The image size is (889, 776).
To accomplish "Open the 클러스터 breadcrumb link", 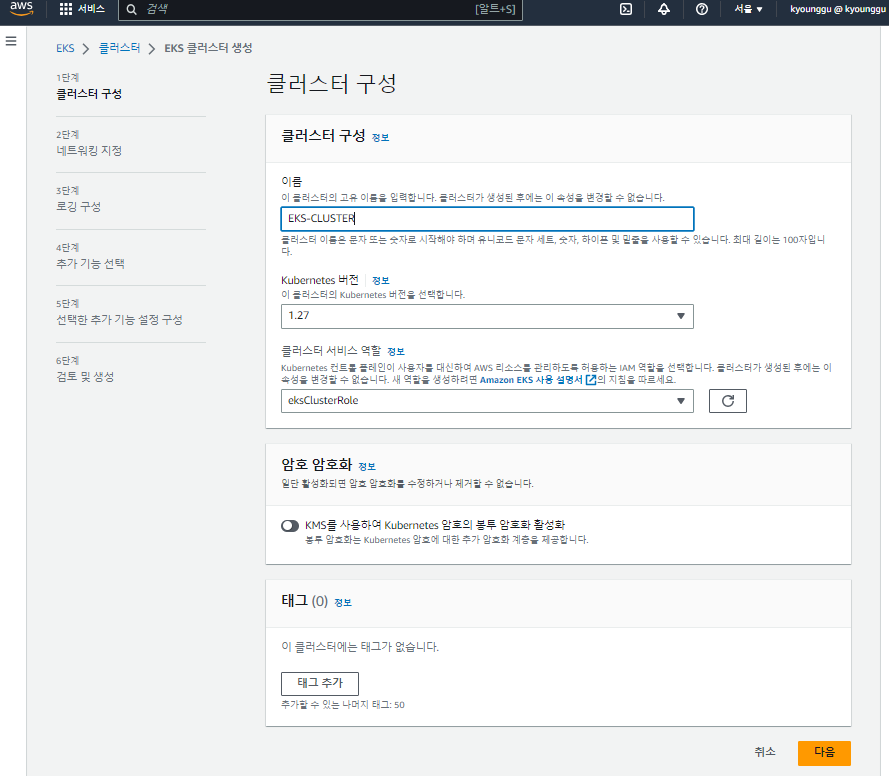I will (x=120, y=48).
